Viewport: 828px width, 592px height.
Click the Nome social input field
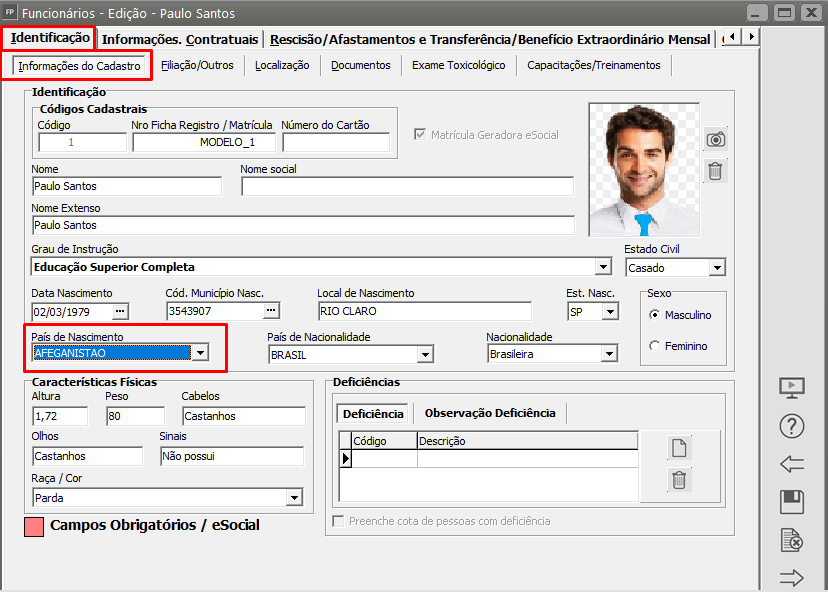(x=407, y=186)
